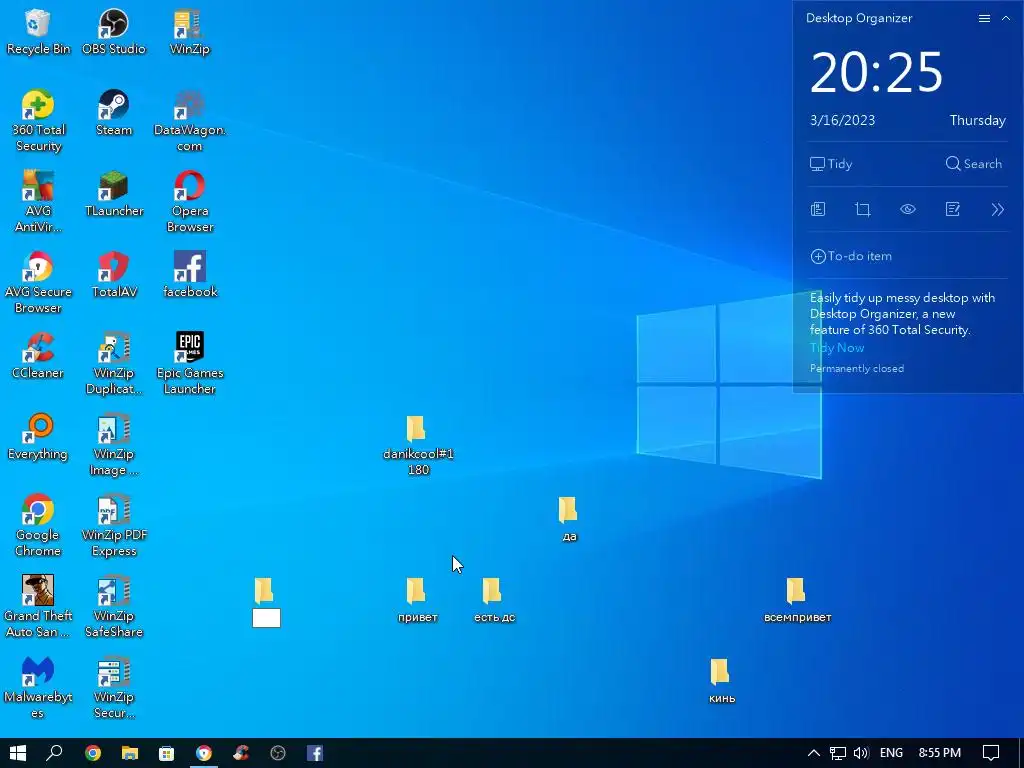This screenshot has width=1024, height=768.
Task: Click the crop screenshot icon
Action: [863, 210]
